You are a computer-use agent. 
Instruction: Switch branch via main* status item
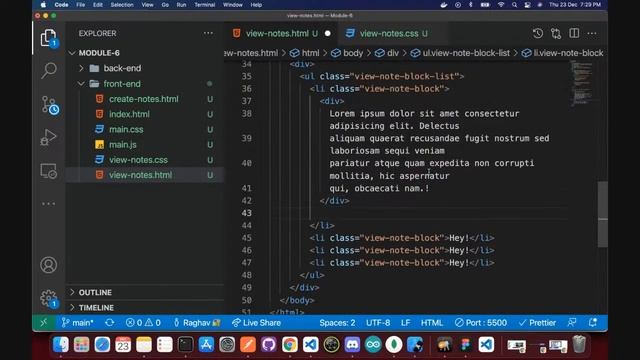(x=77, y=323)
